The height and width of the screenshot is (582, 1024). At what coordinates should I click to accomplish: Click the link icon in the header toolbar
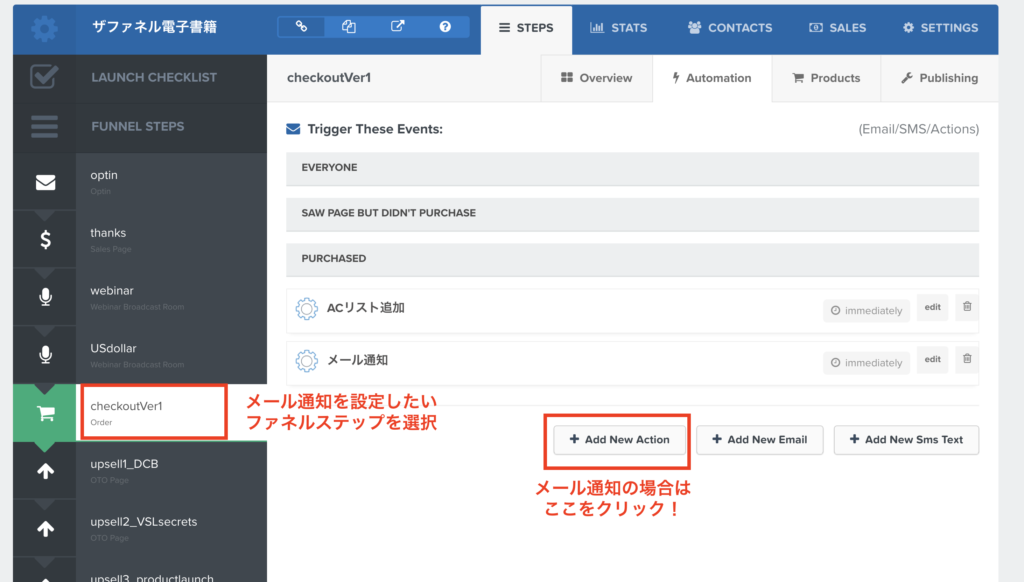301,27
